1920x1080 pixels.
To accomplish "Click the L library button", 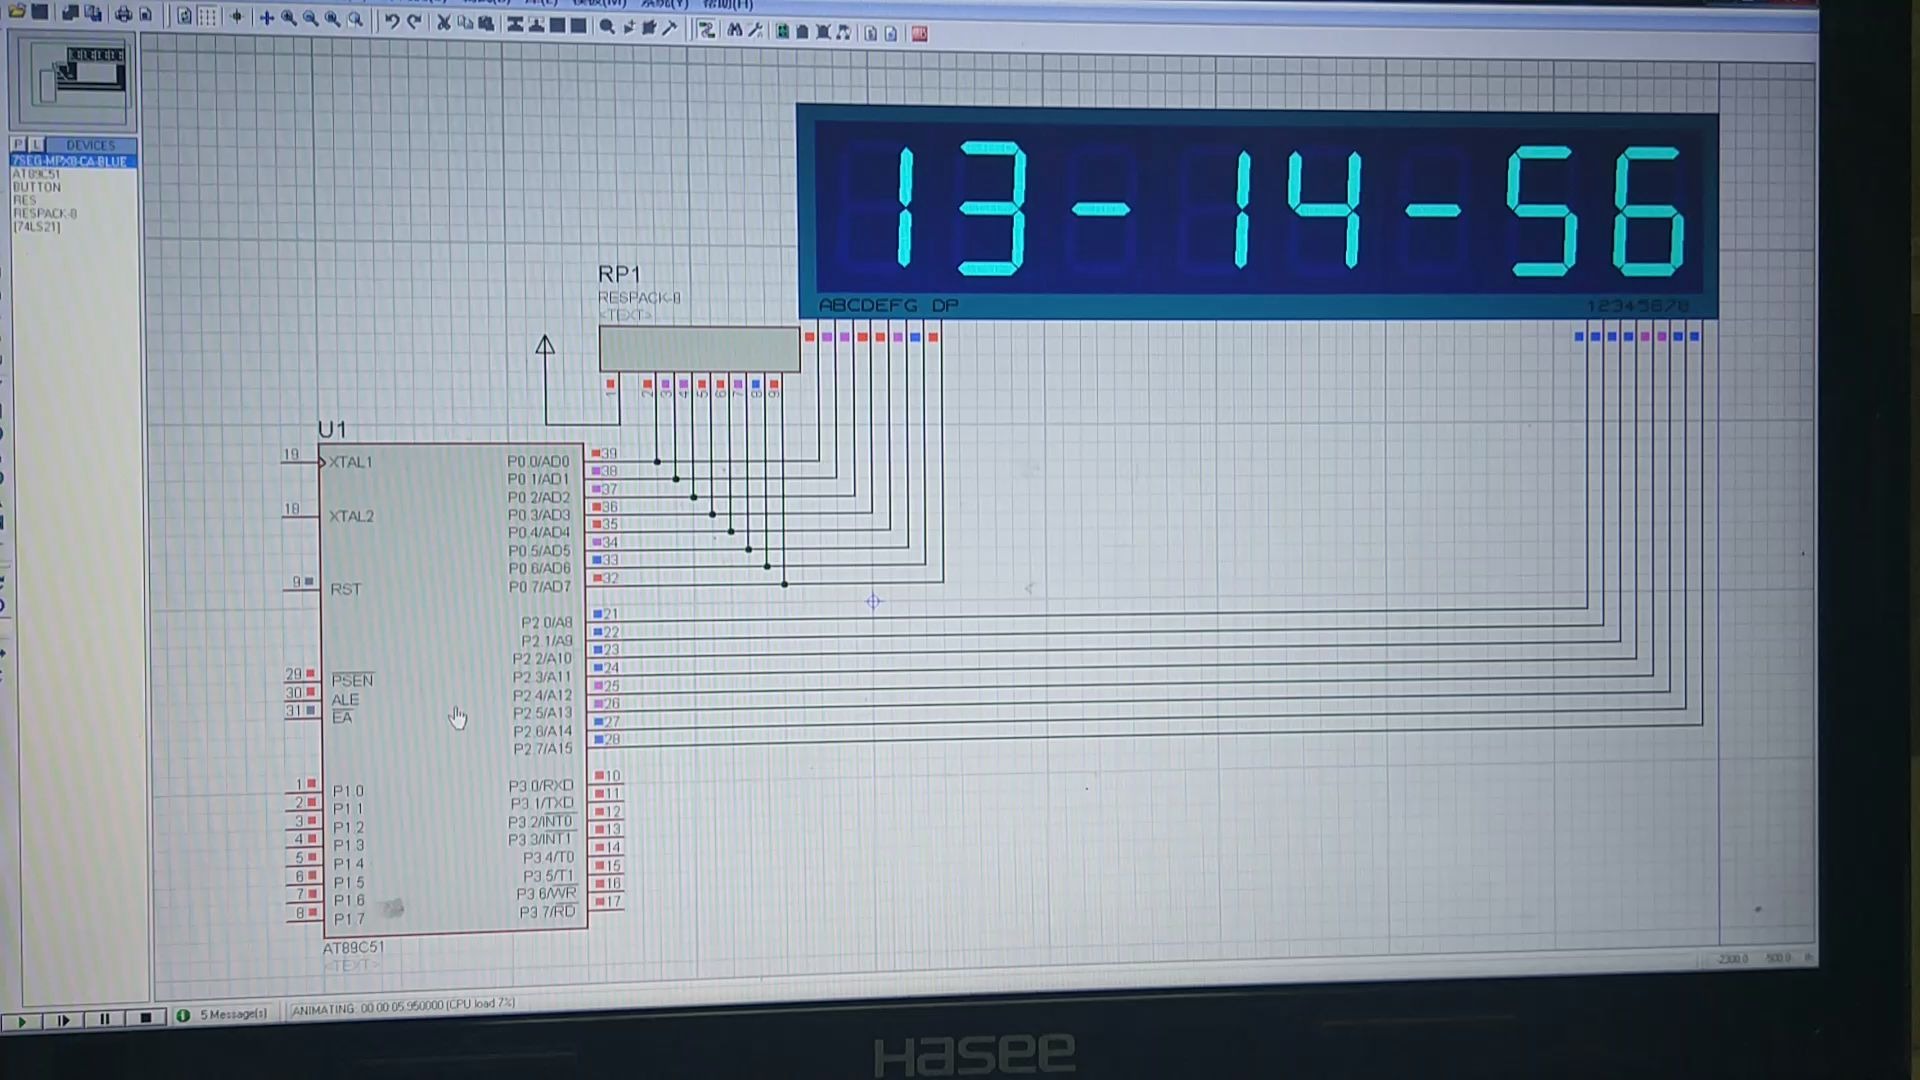I will point(36,145).
